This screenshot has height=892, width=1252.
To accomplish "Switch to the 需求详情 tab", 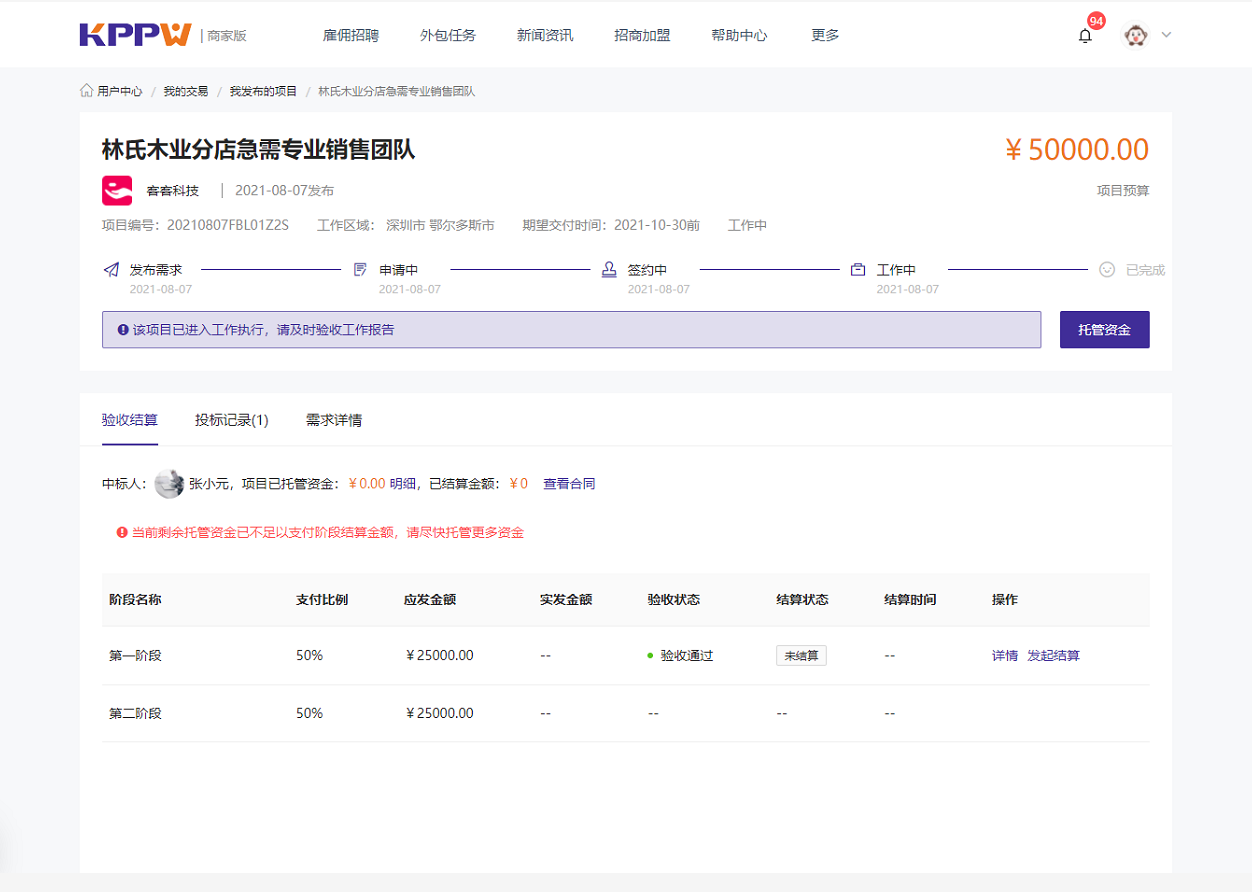I will point(334,420).
